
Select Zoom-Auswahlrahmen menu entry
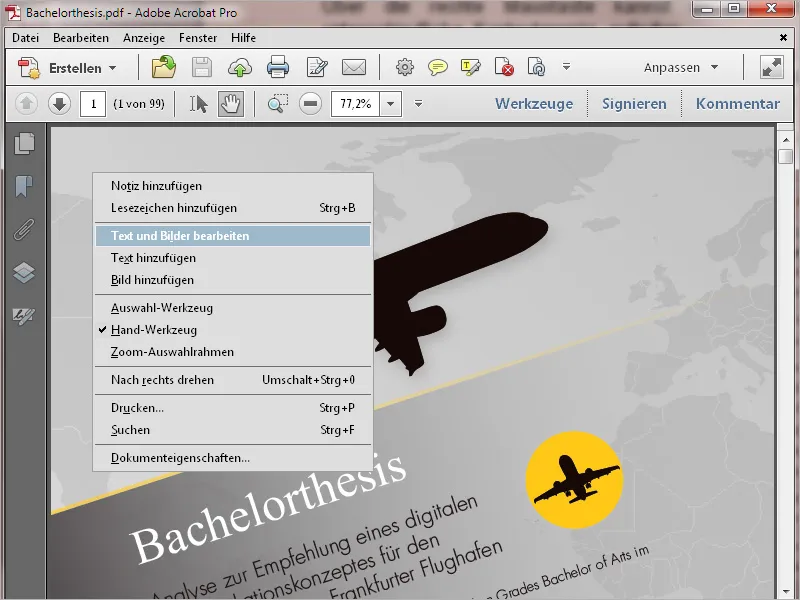click(x=233, y=352)
